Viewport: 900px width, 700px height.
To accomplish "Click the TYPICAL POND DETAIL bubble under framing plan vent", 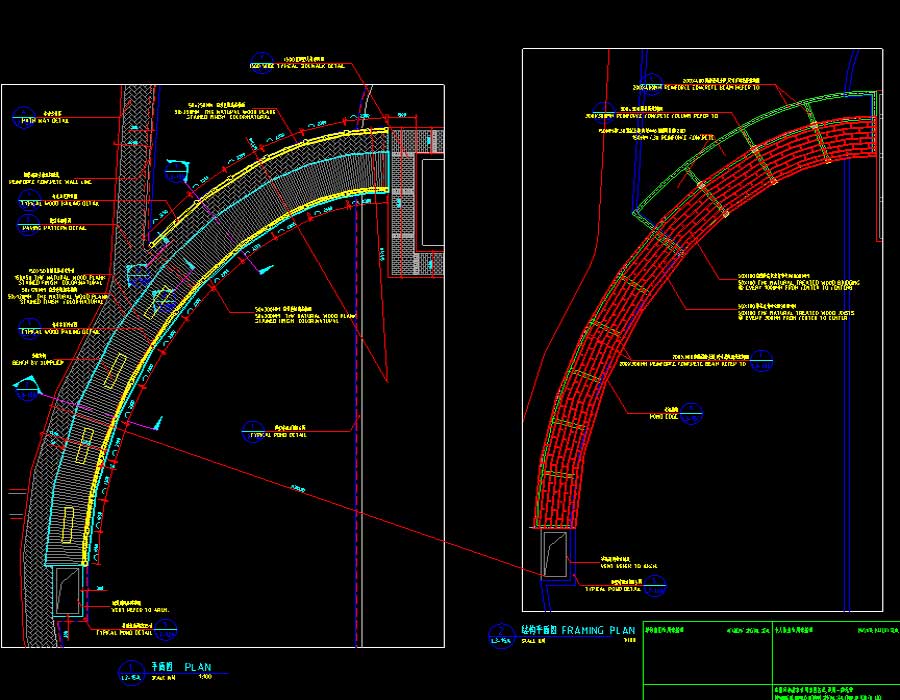I will (653, 588).
